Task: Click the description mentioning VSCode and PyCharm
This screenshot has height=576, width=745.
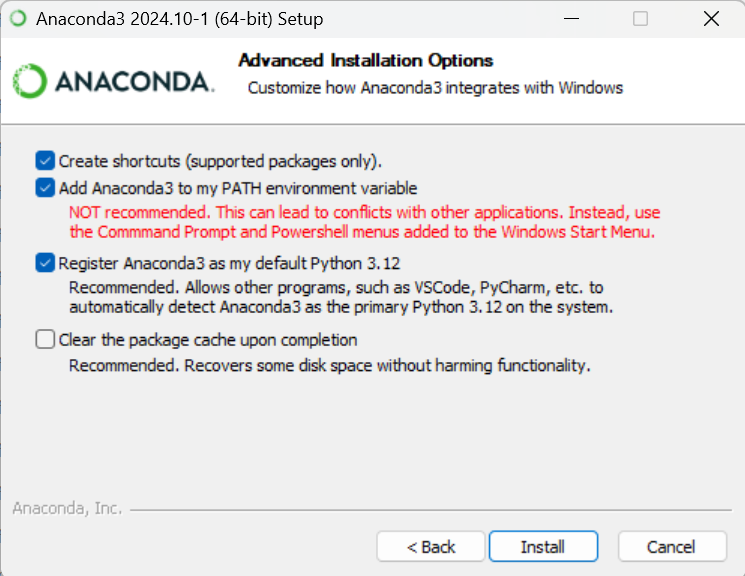Action: (340, 297)
